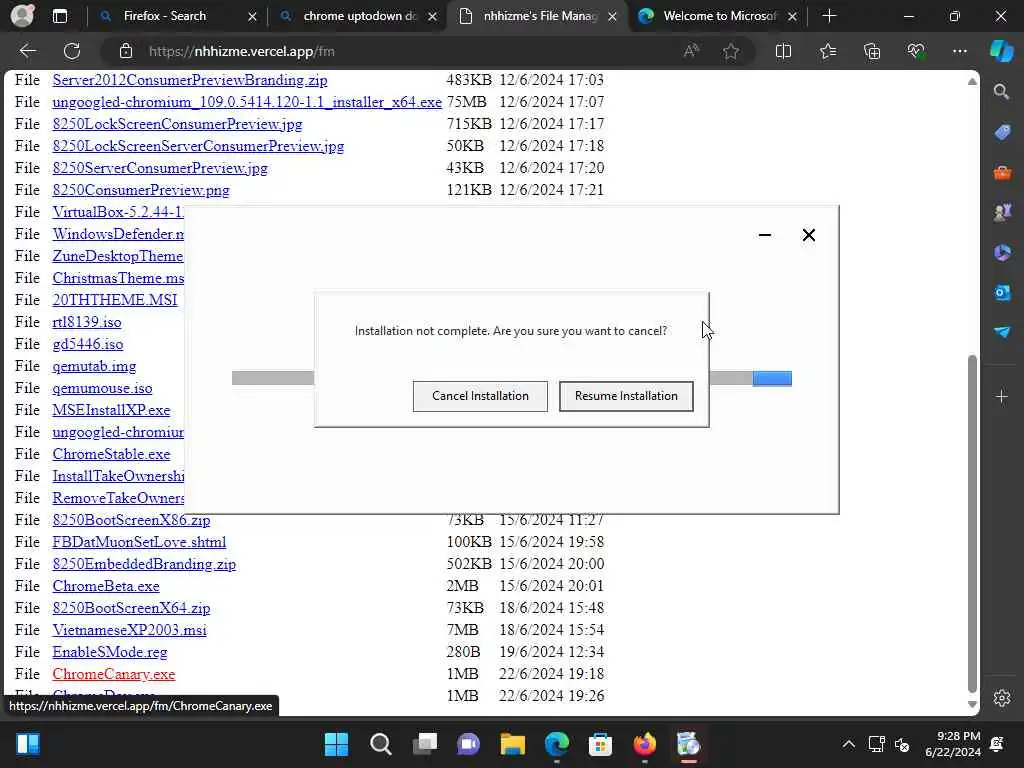1024x768 pixels.
Task: Open the Edge profile avatar
Action: tap(22, 16)
